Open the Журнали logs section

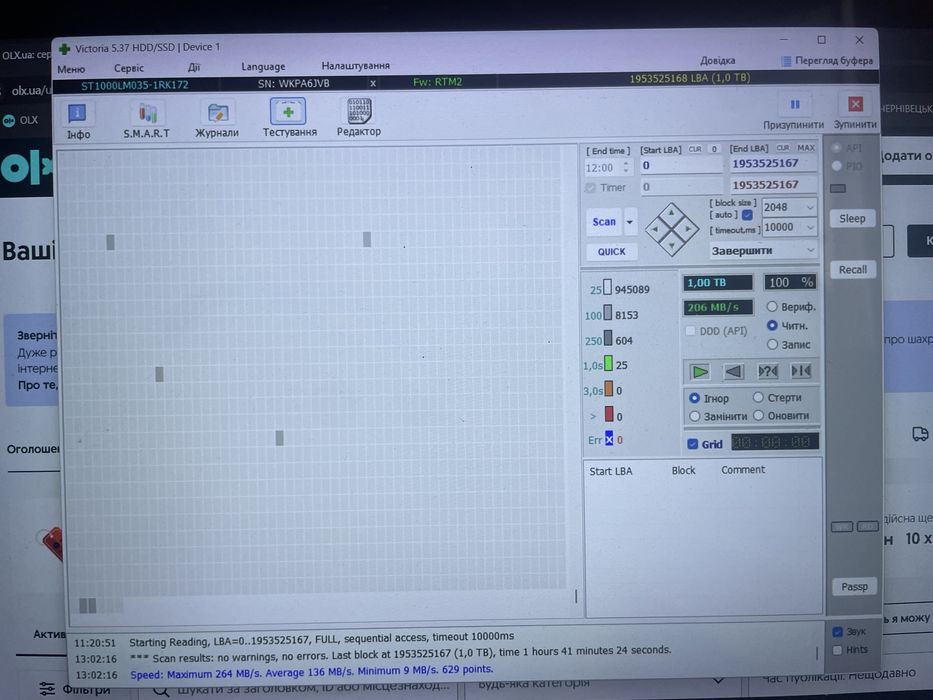click(x=217, y=120)
